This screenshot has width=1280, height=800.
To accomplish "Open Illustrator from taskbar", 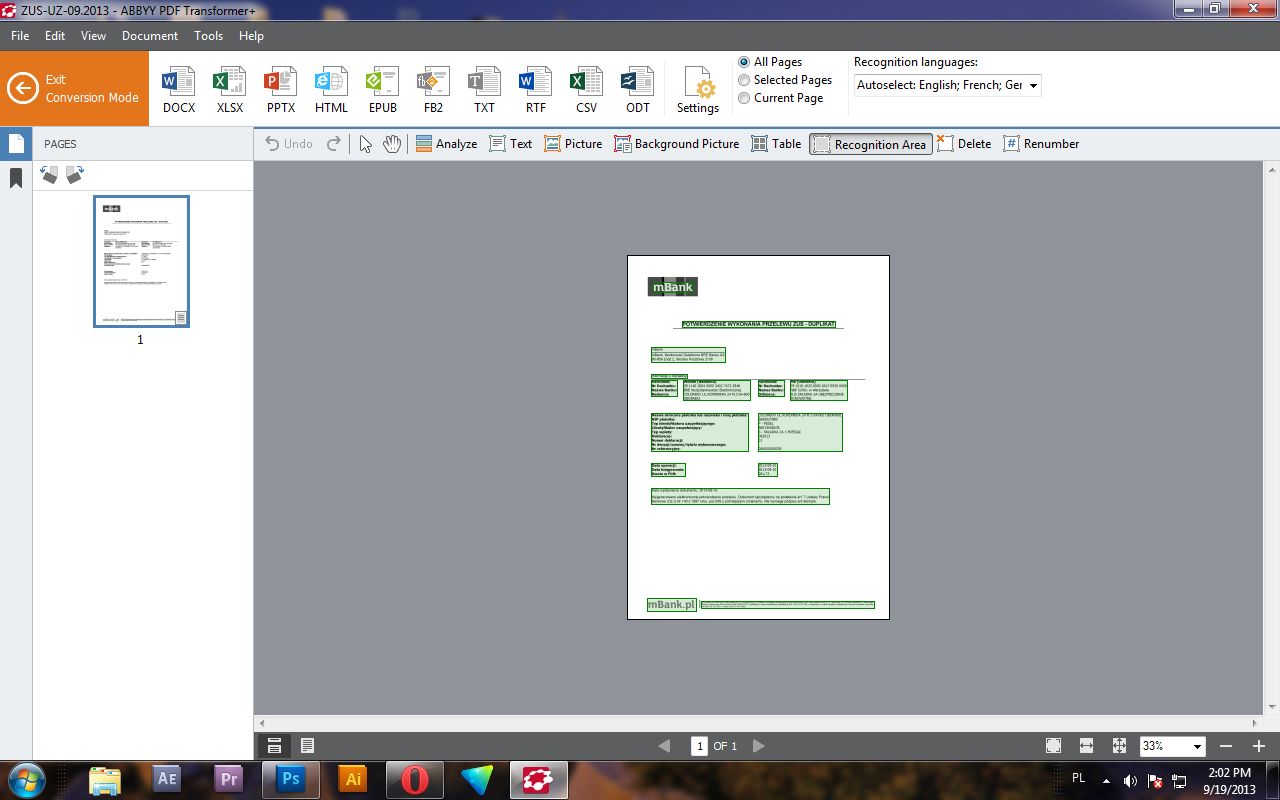I will [353, 779].
